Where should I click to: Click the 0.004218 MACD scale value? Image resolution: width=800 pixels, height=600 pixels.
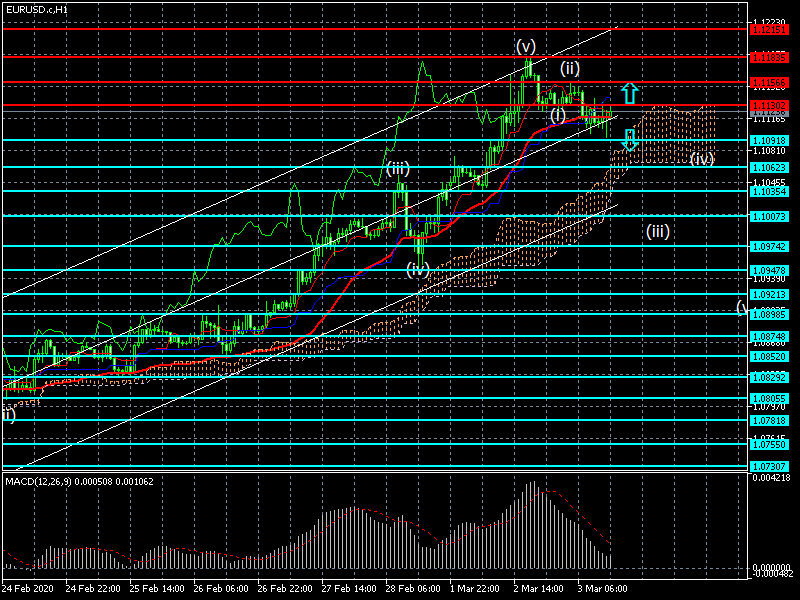coord(771,478)
